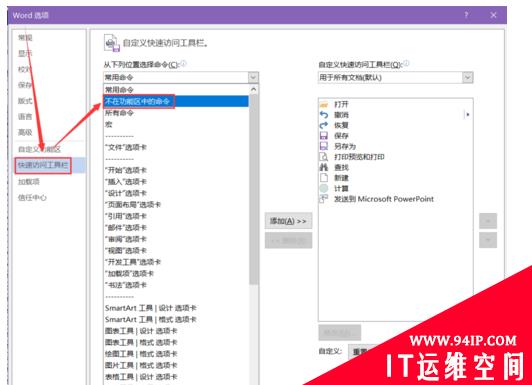This screenshot has height=385, width=532.
Task: Click the move down arrow button
Action: coord(488,240)
